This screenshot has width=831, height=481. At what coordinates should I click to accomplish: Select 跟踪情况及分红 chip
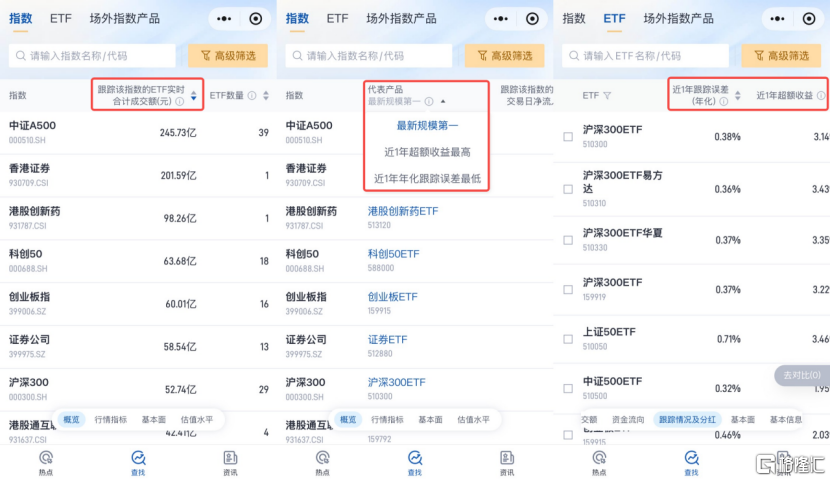tap(687, 420)
